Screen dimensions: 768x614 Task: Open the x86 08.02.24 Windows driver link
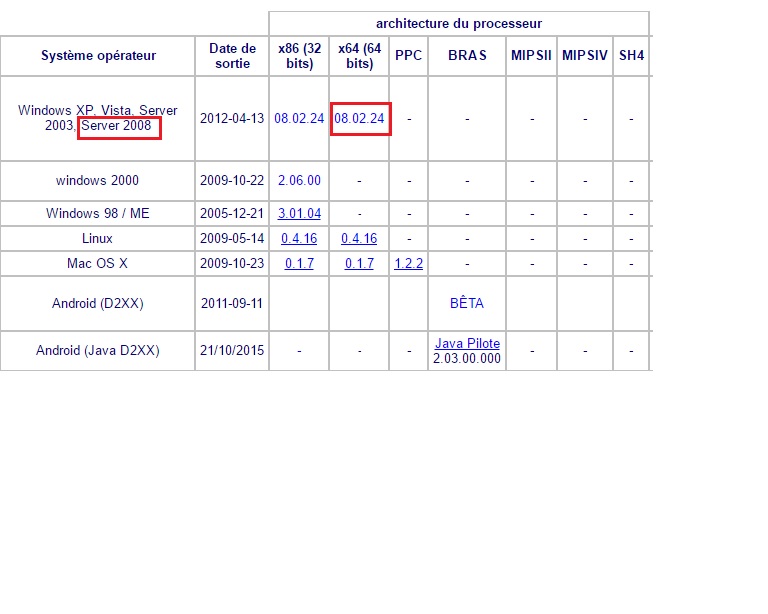point(299,118)
